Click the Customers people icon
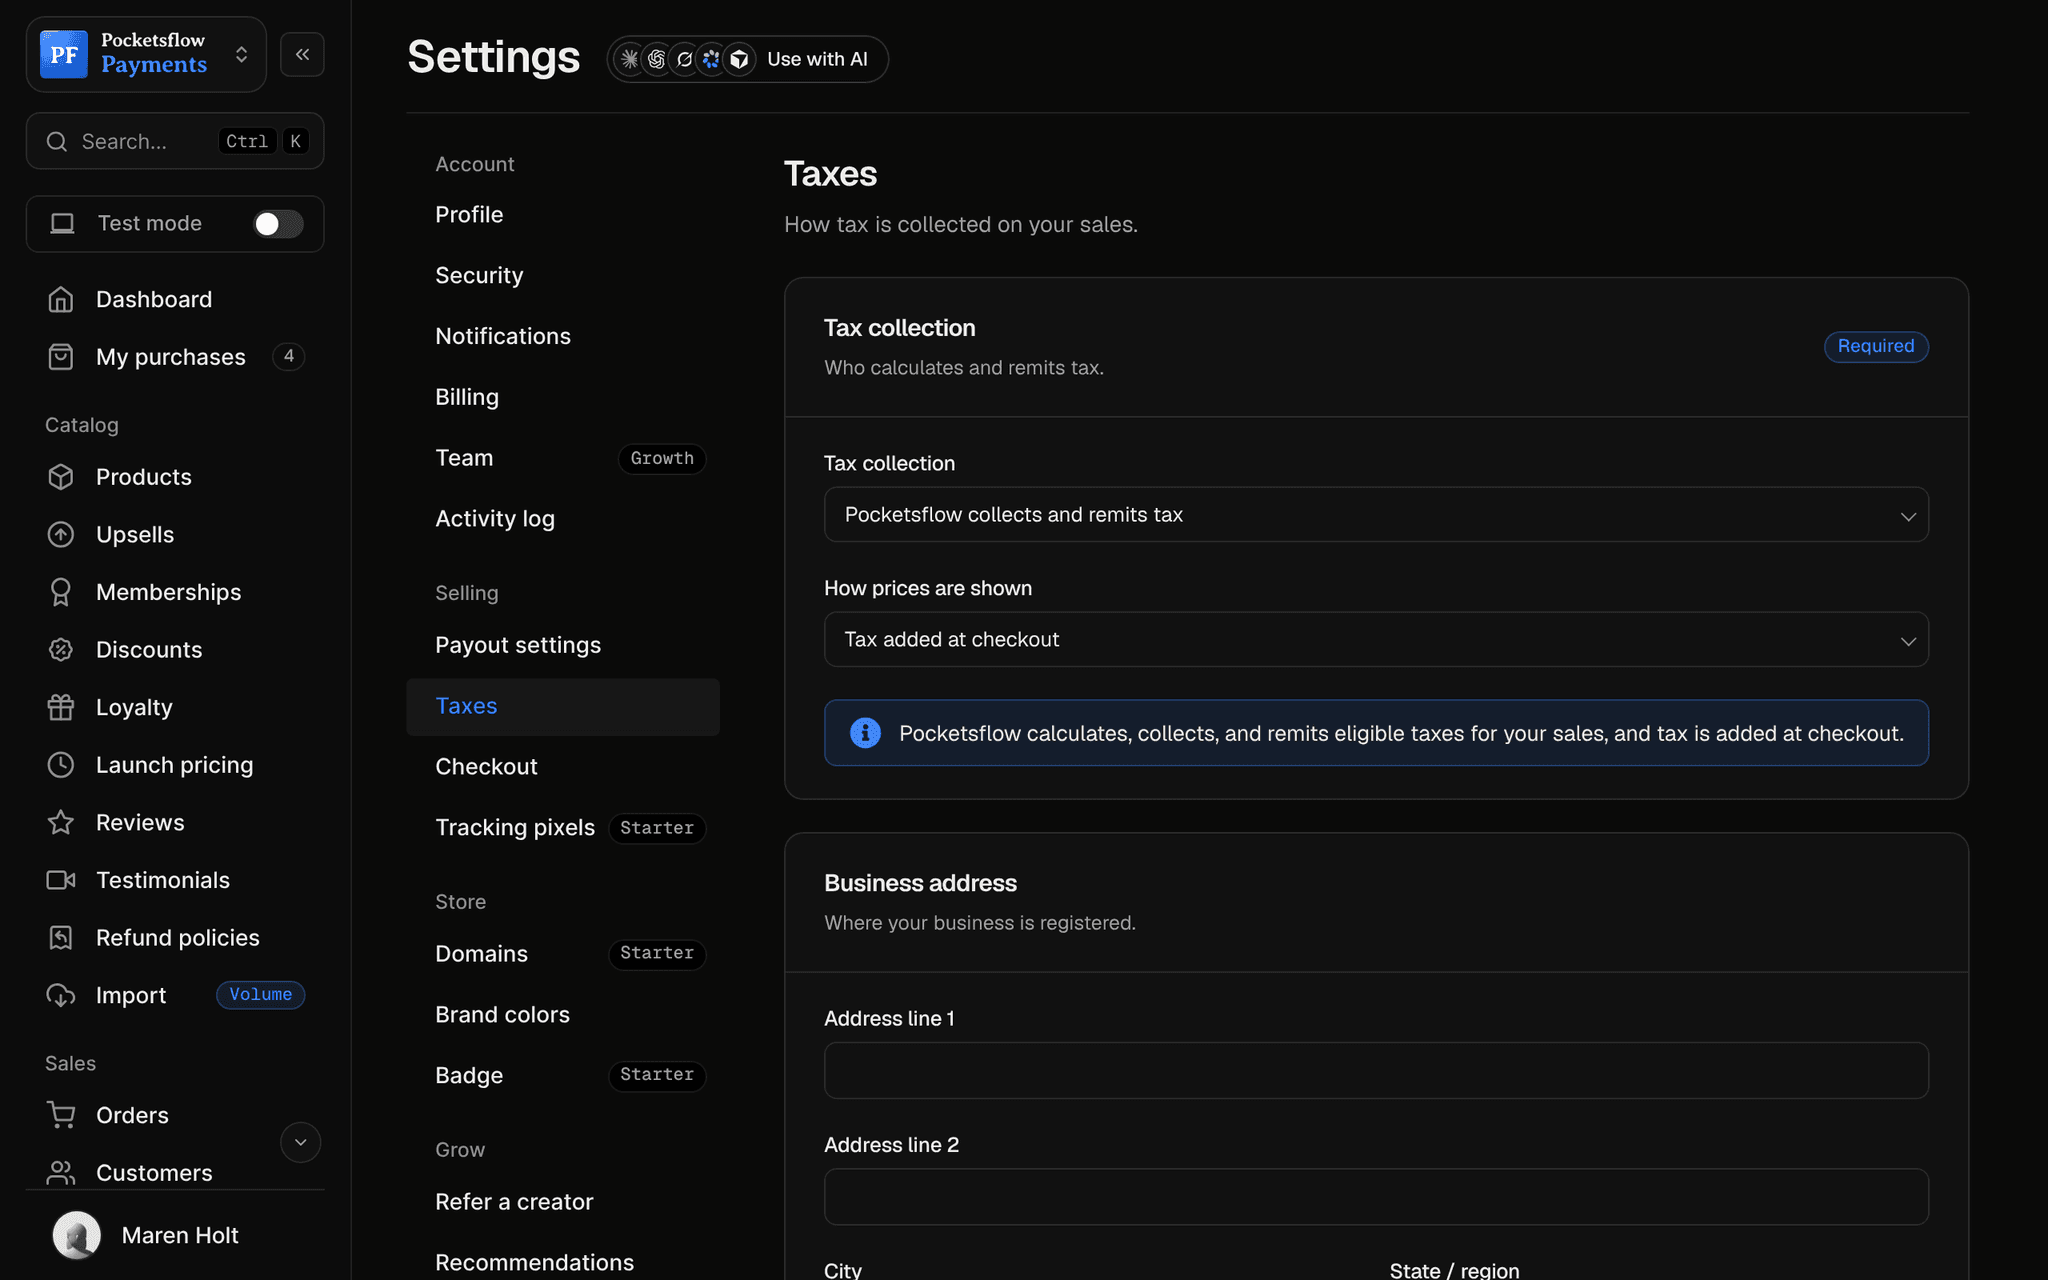This screenshot has height=1280, width=2048. [x=61, y=1172]
